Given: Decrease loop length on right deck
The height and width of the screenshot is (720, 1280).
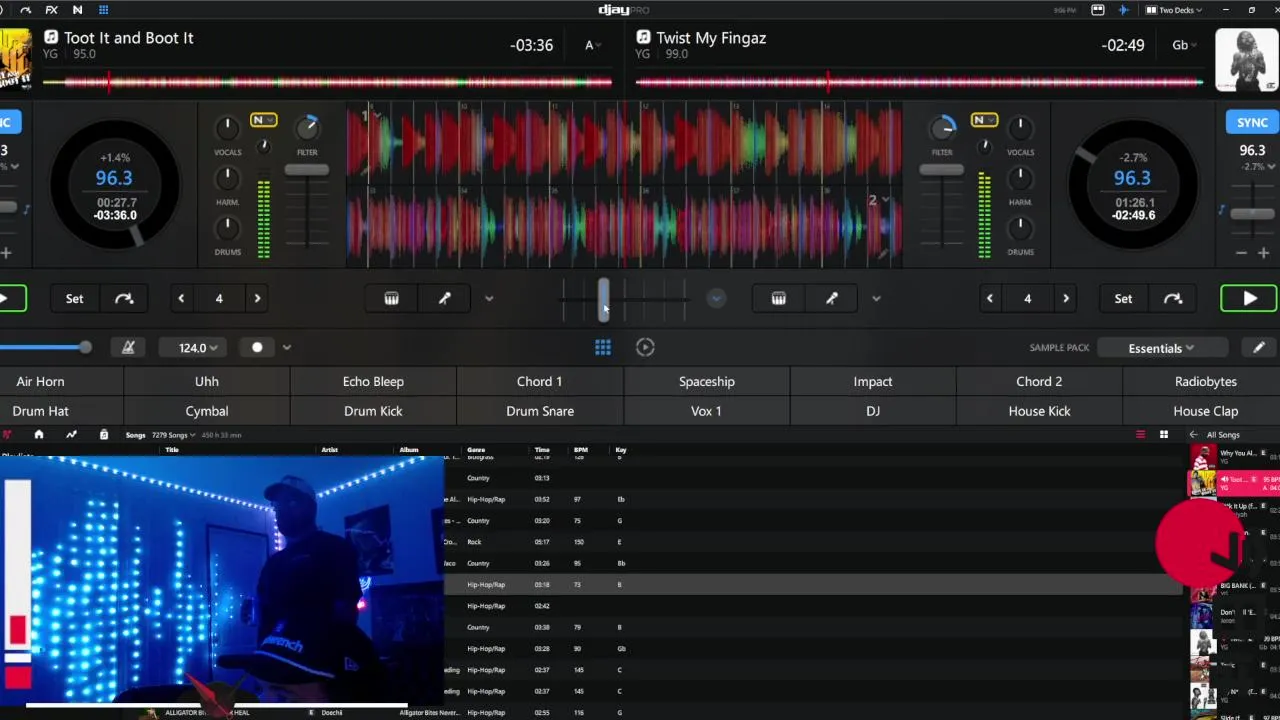Looking at the screenshot, I should point(990,298).
